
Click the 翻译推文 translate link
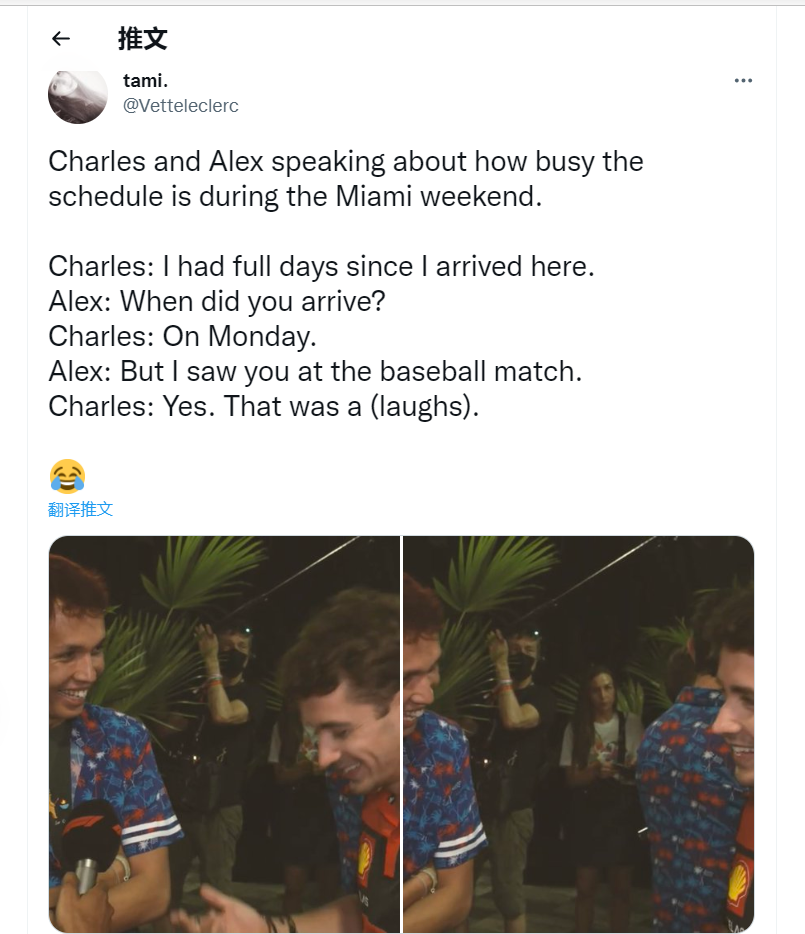[x=81, y=509]
